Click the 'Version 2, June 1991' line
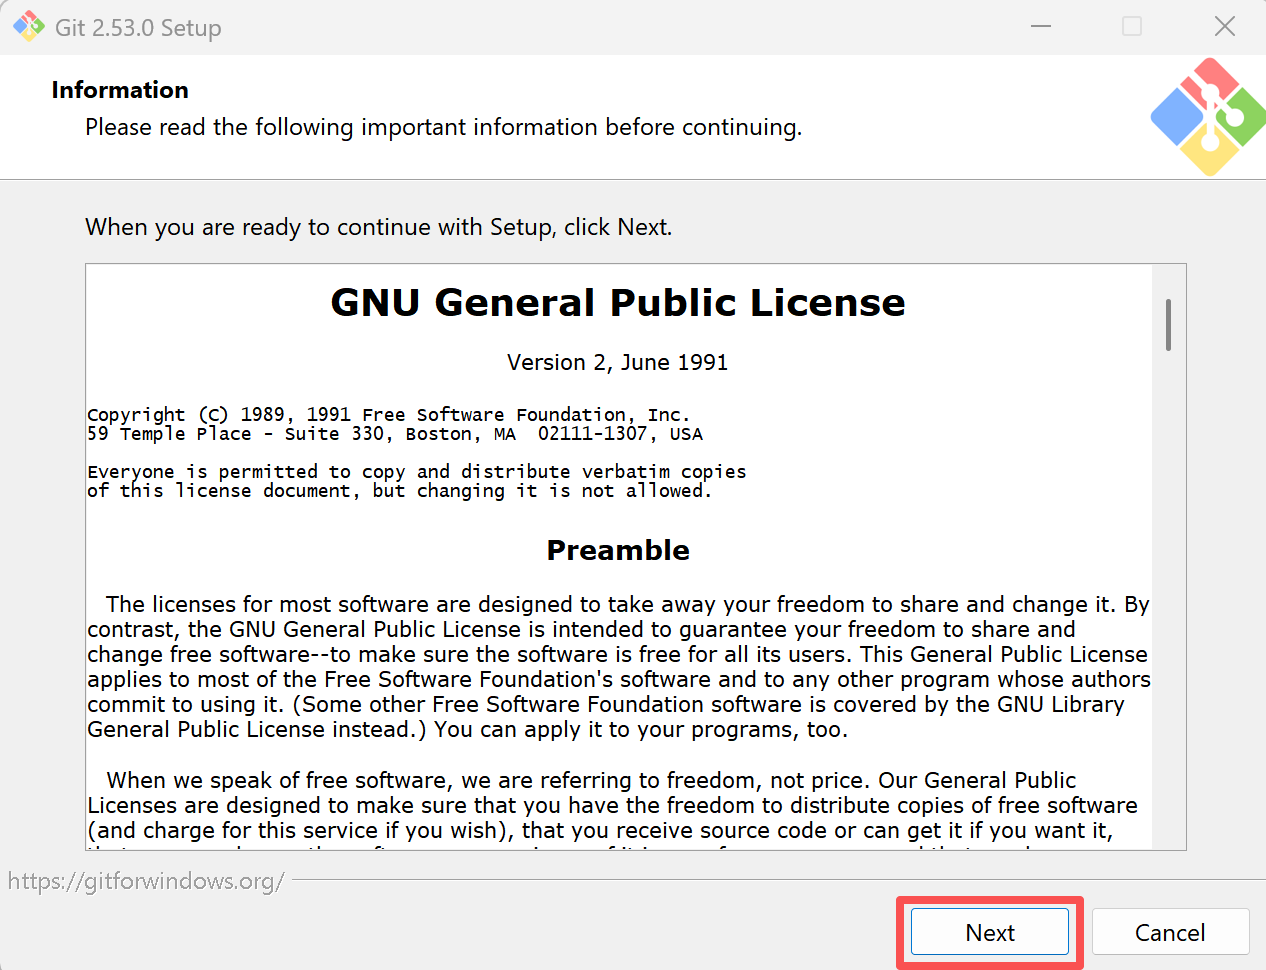1266x970 pixels. click(x=618, y=362)
